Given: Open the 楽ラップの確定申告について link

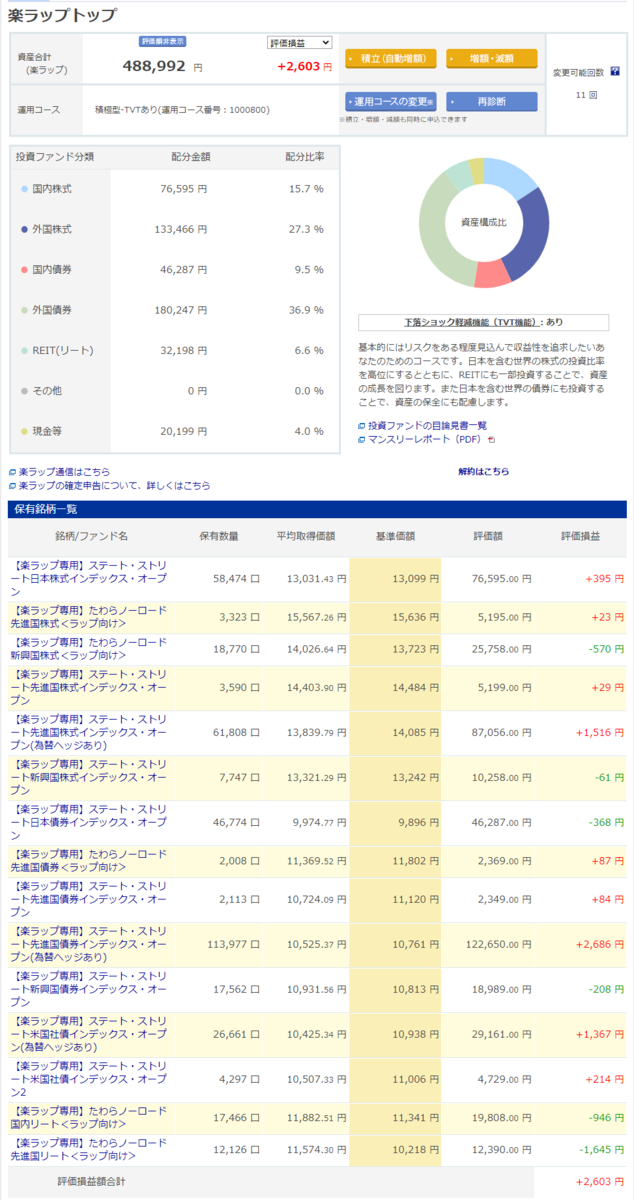Looking at the screenshot, I should click(114, 485).
